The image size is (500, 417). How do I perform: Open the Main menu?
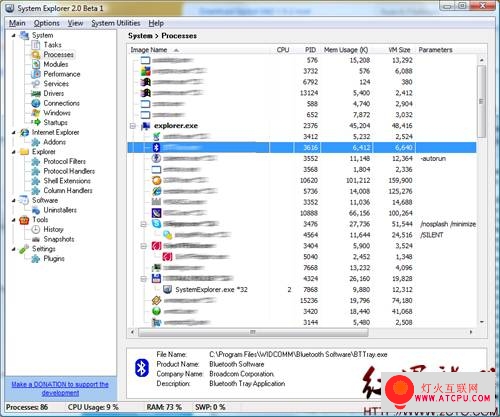click(x=17, y=23)
